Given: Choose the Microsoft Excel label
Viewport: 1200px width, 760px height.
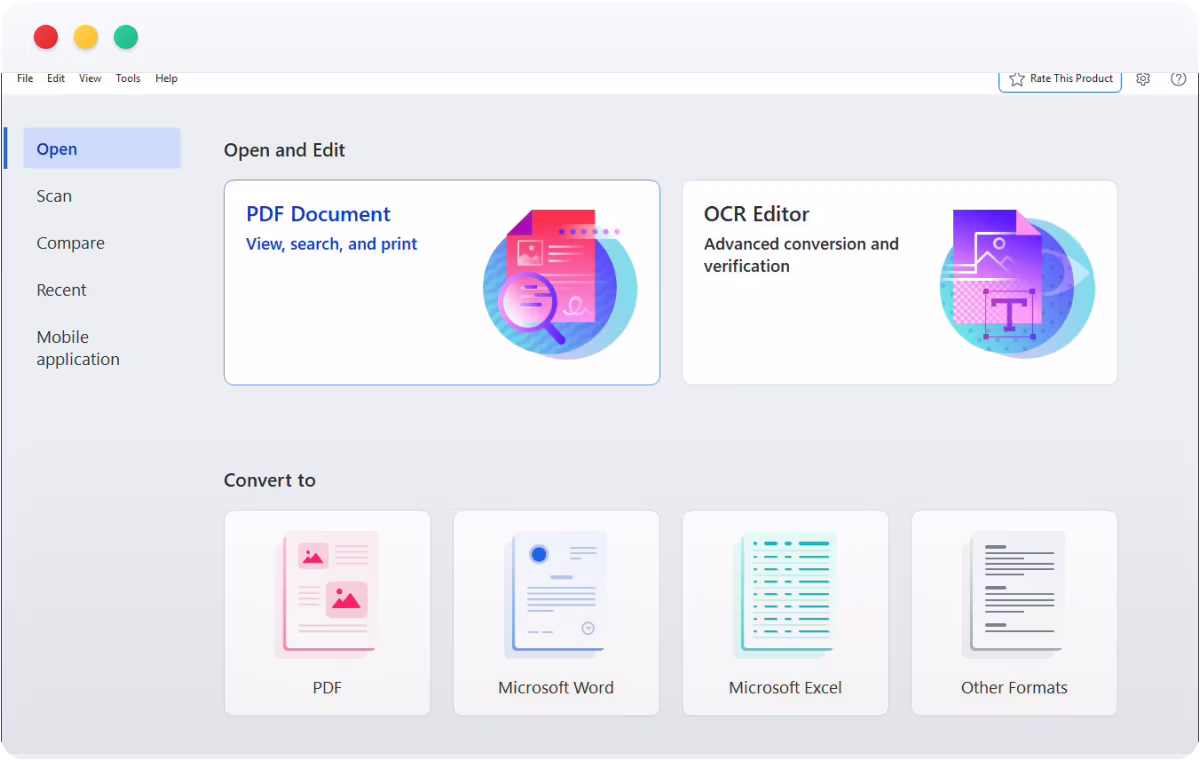Looking at the screenshot, I should tap(785, 688).
